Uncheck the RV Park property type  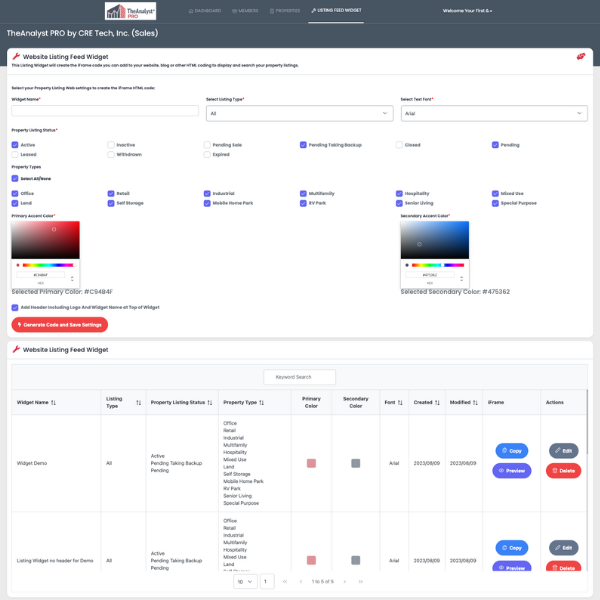[303, 203]
